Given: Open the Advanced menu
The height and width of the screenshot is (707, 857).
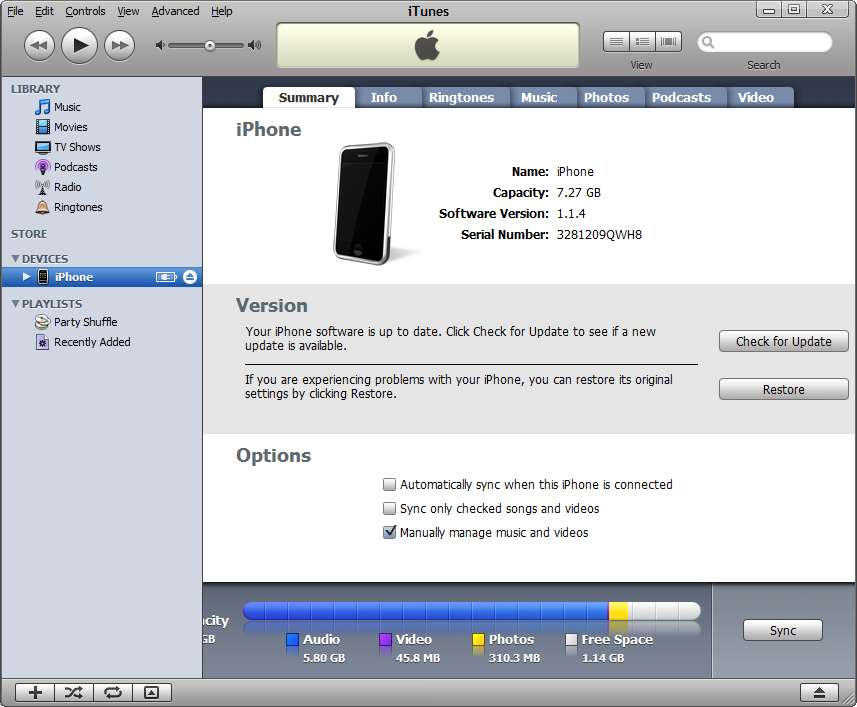Looking at the screenshot, I should point(175,11).
